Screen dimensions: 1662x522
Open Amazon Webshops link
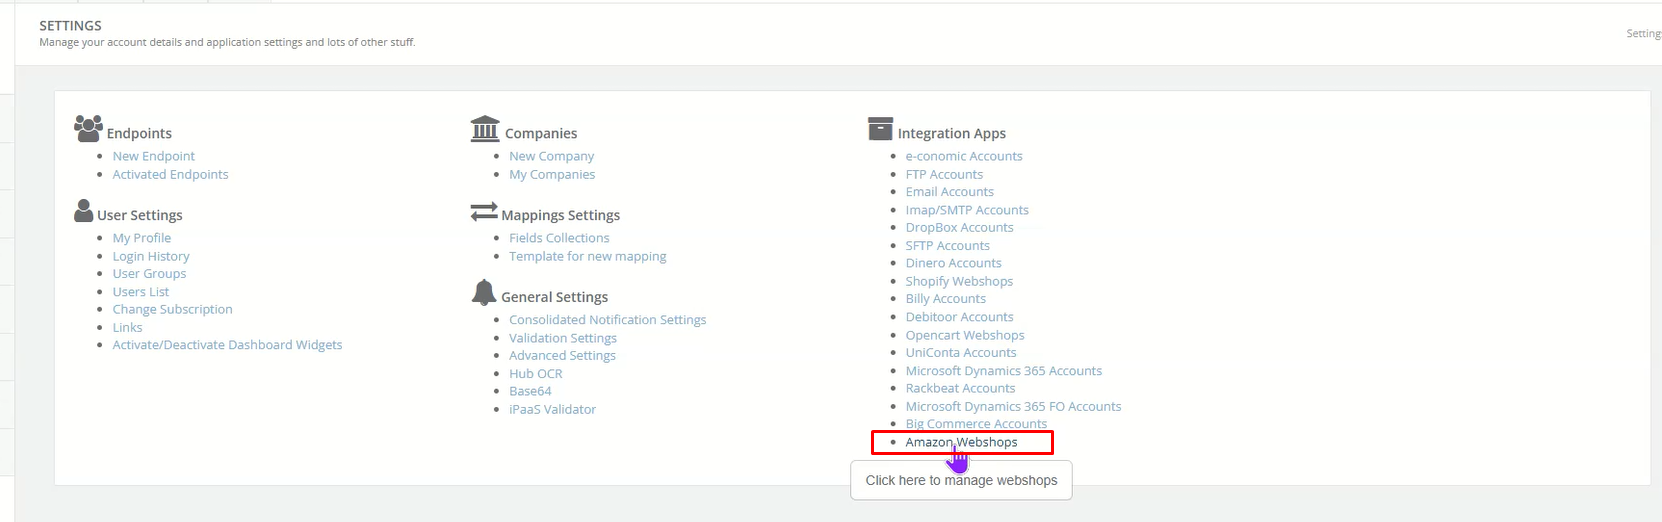click(x=961, y=442)
